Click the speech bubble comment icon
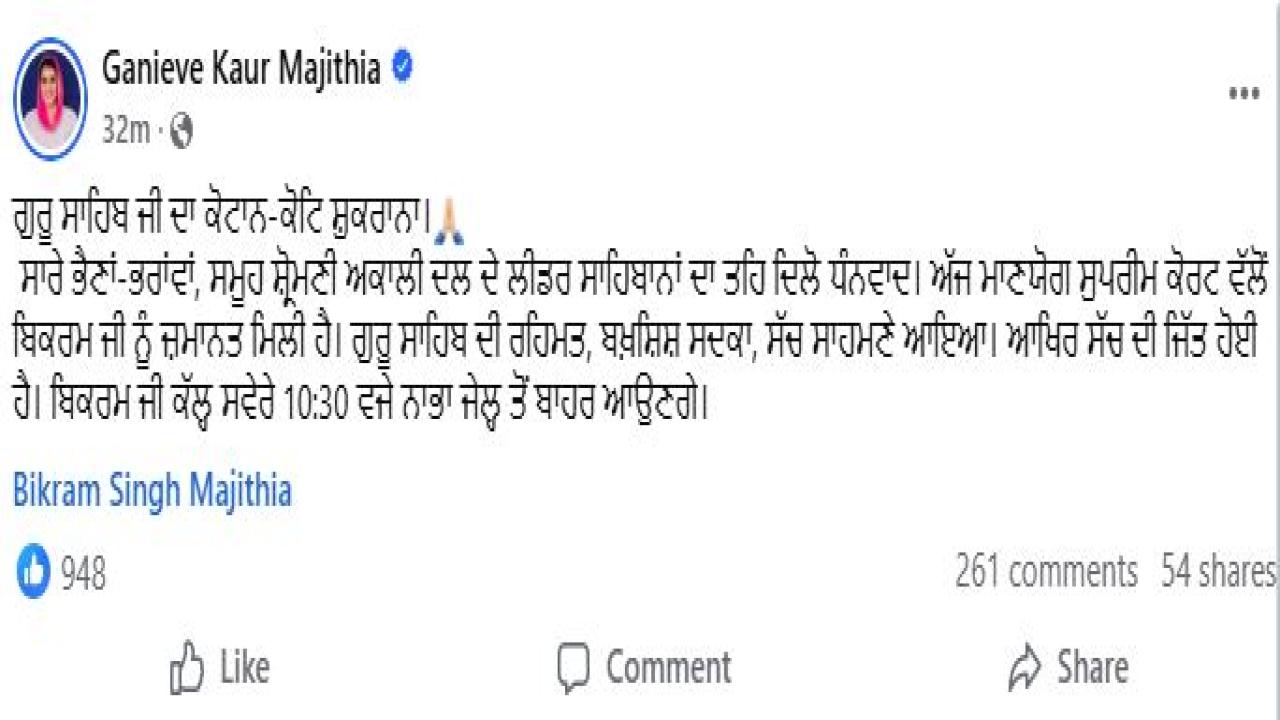The image size is (1280, 720). [x=574, y=667]
